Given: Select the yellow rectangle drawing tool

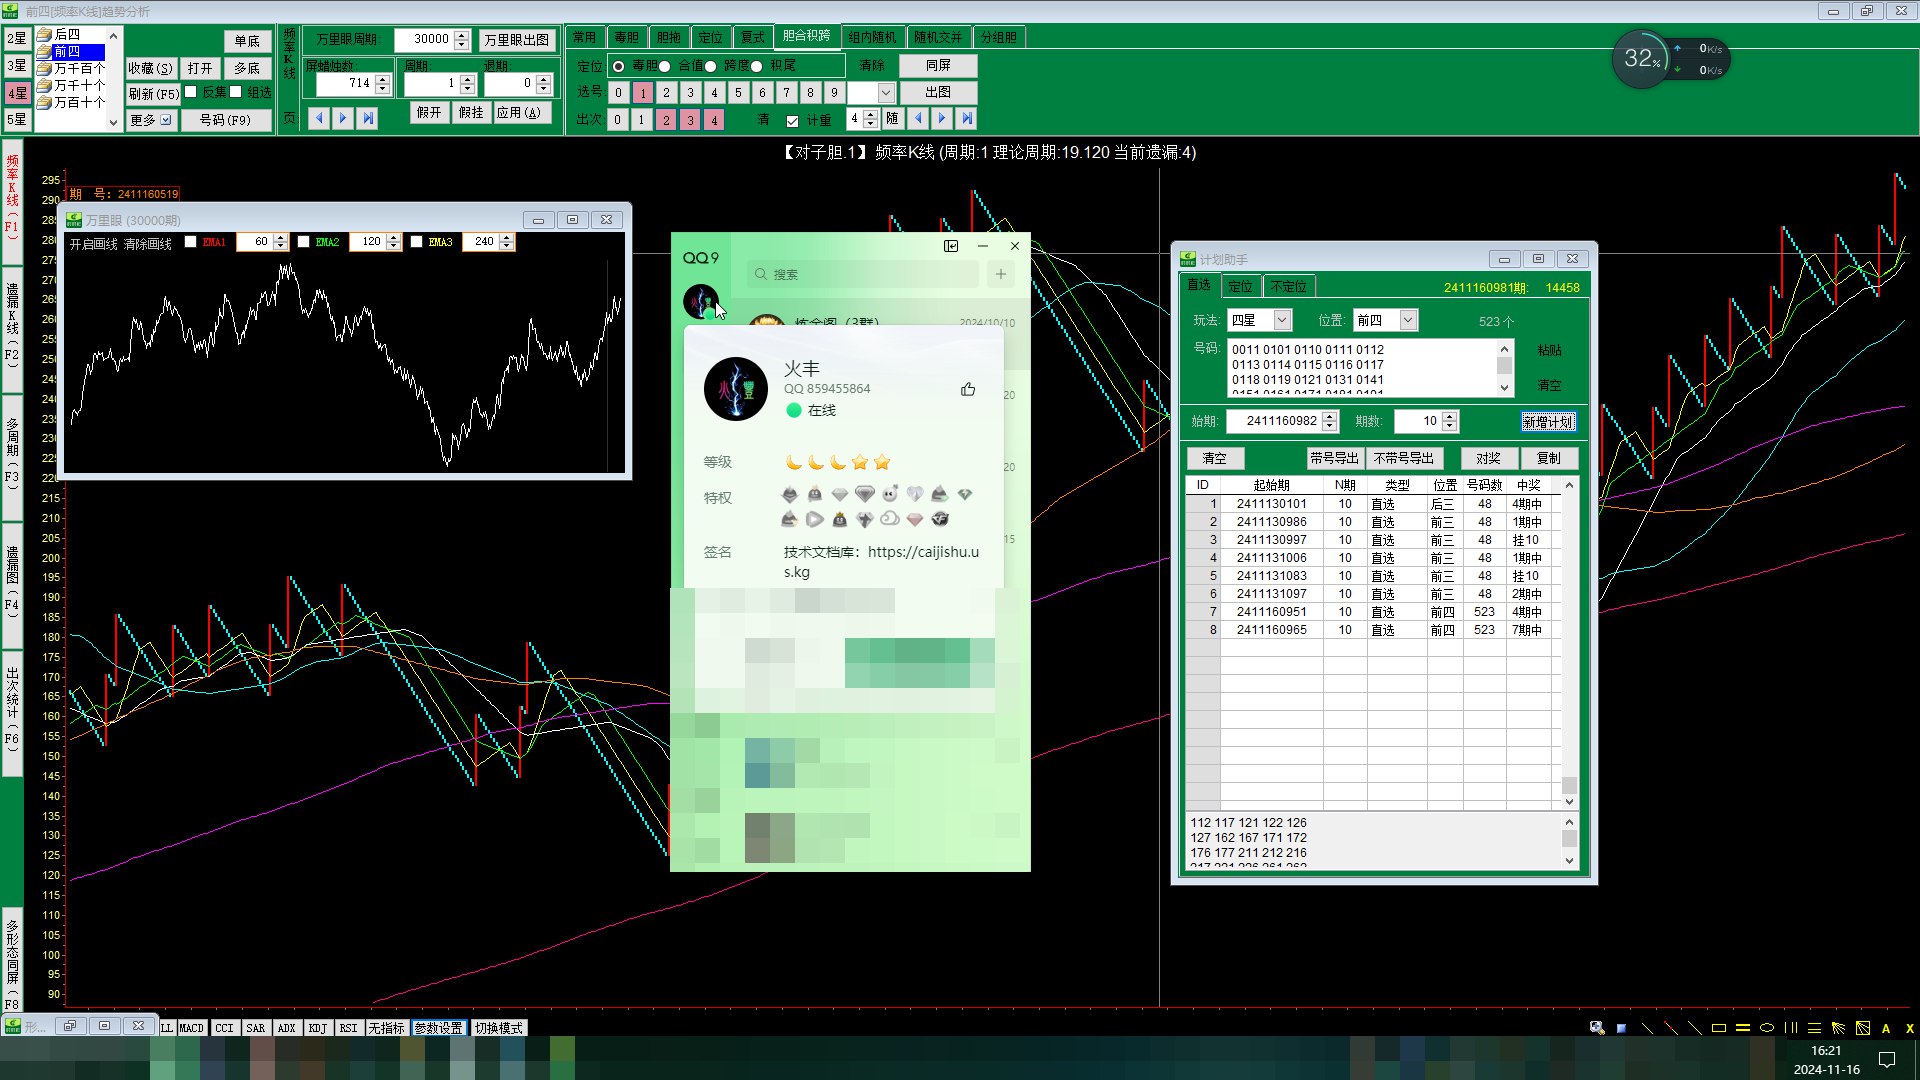Looking at the screenshot, I should (x=1719, y=1028).
